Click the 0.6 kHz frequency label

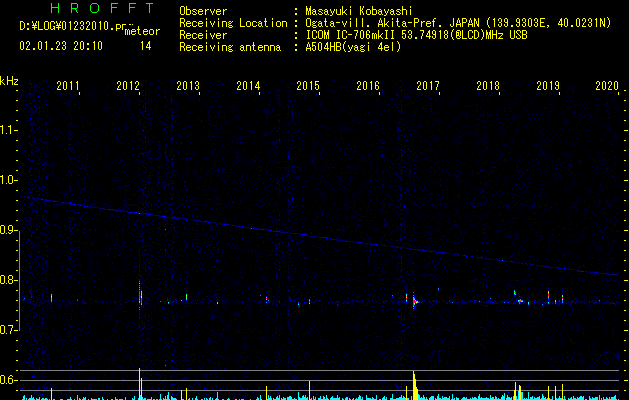click(x=8, y=380)
